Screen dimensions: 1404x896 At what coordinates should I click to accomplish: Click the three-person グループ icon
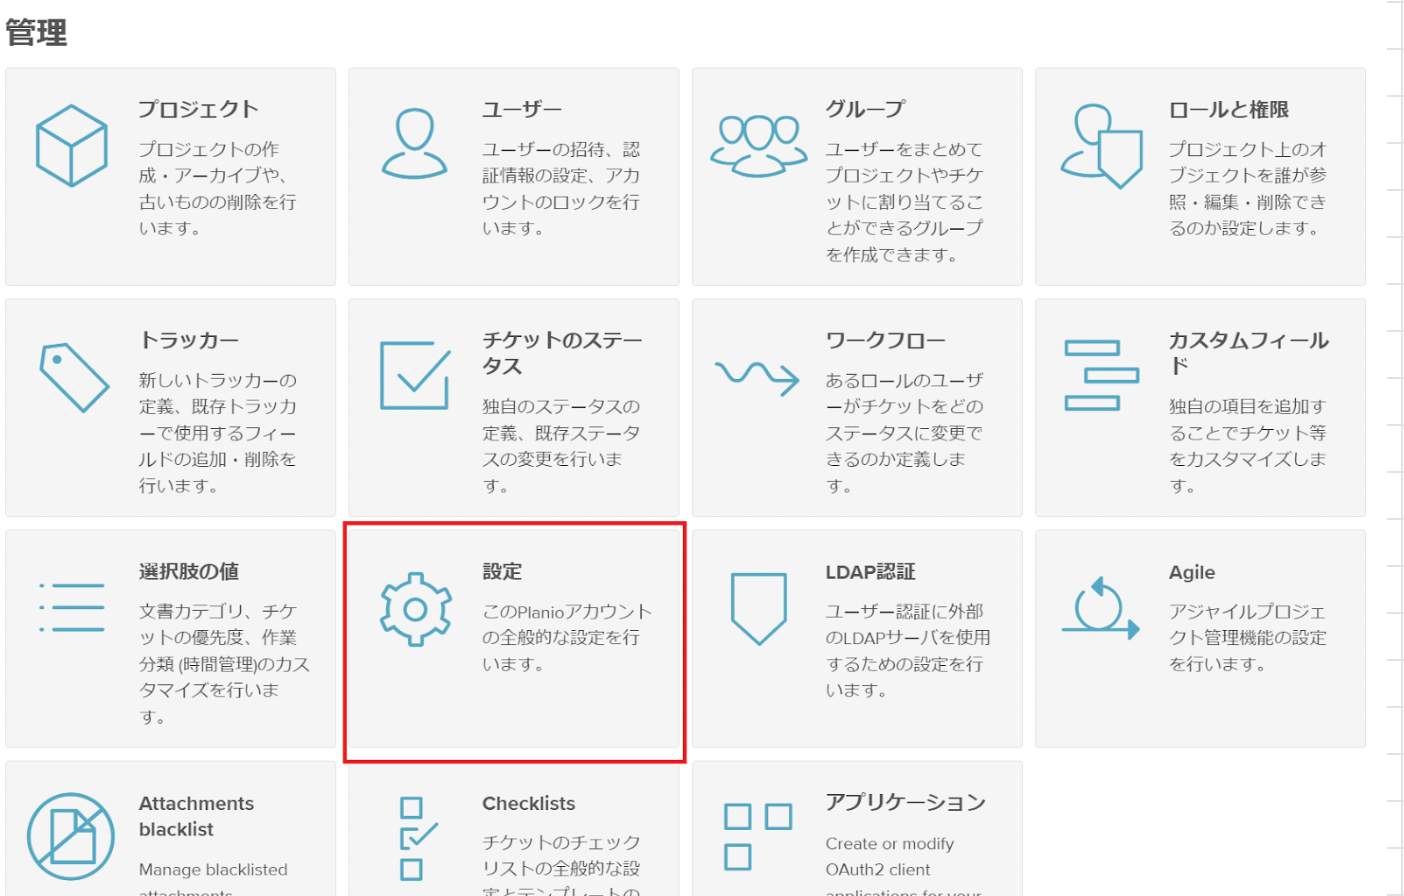pyautogui.click(x=758, y=145)
